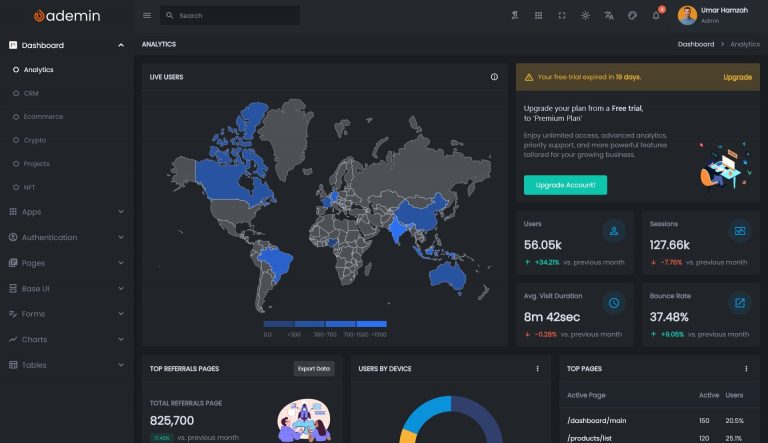Click the Live Users info icon

[x=494, y=77]
